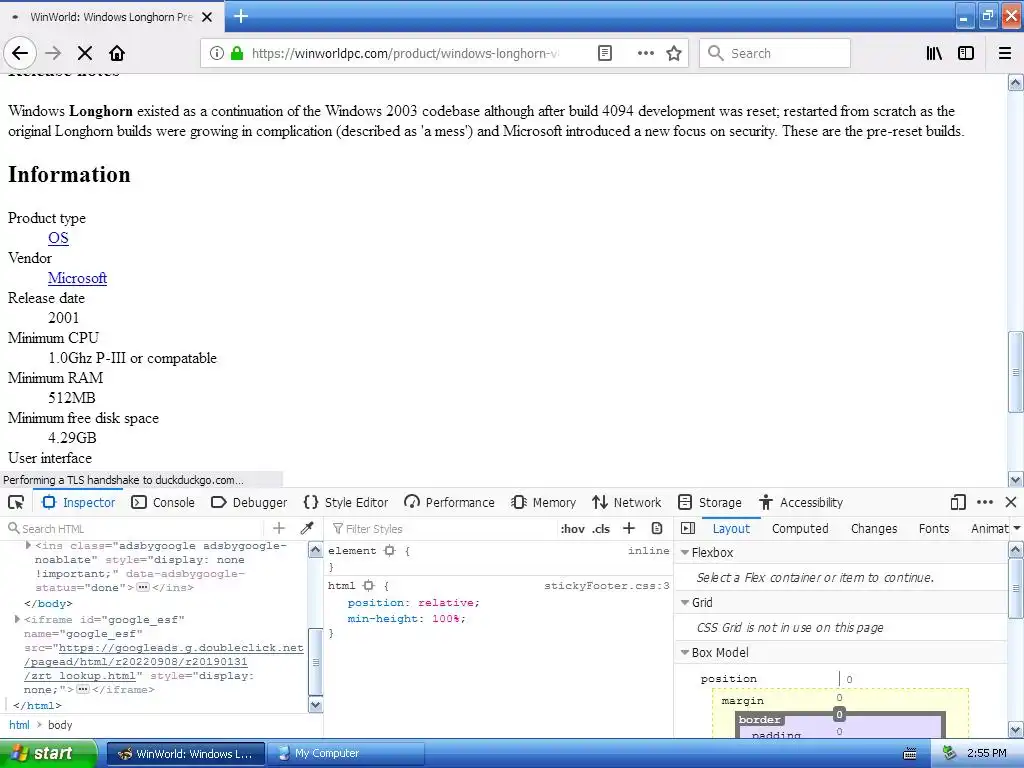Open the browser home page

(x=117, y=53)
